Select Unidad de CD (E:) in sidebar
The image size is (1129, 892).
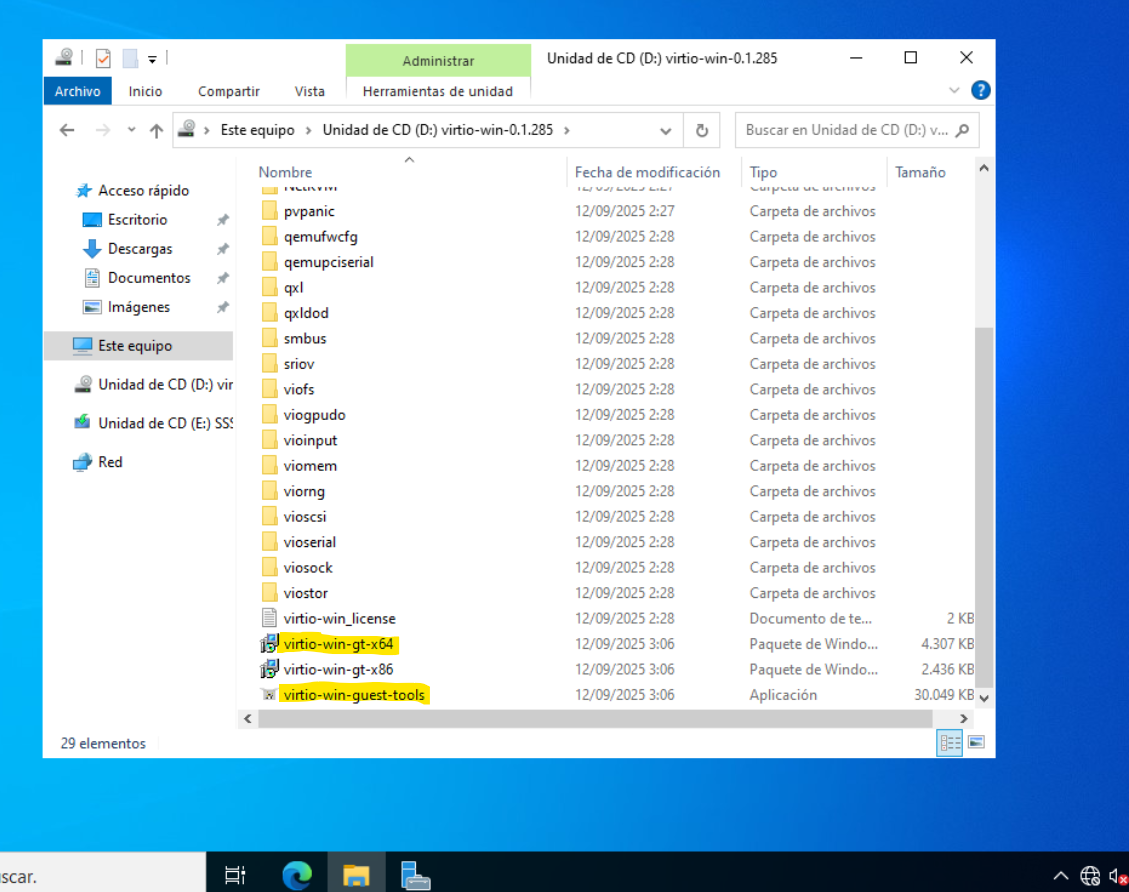(x=165, y=423)
